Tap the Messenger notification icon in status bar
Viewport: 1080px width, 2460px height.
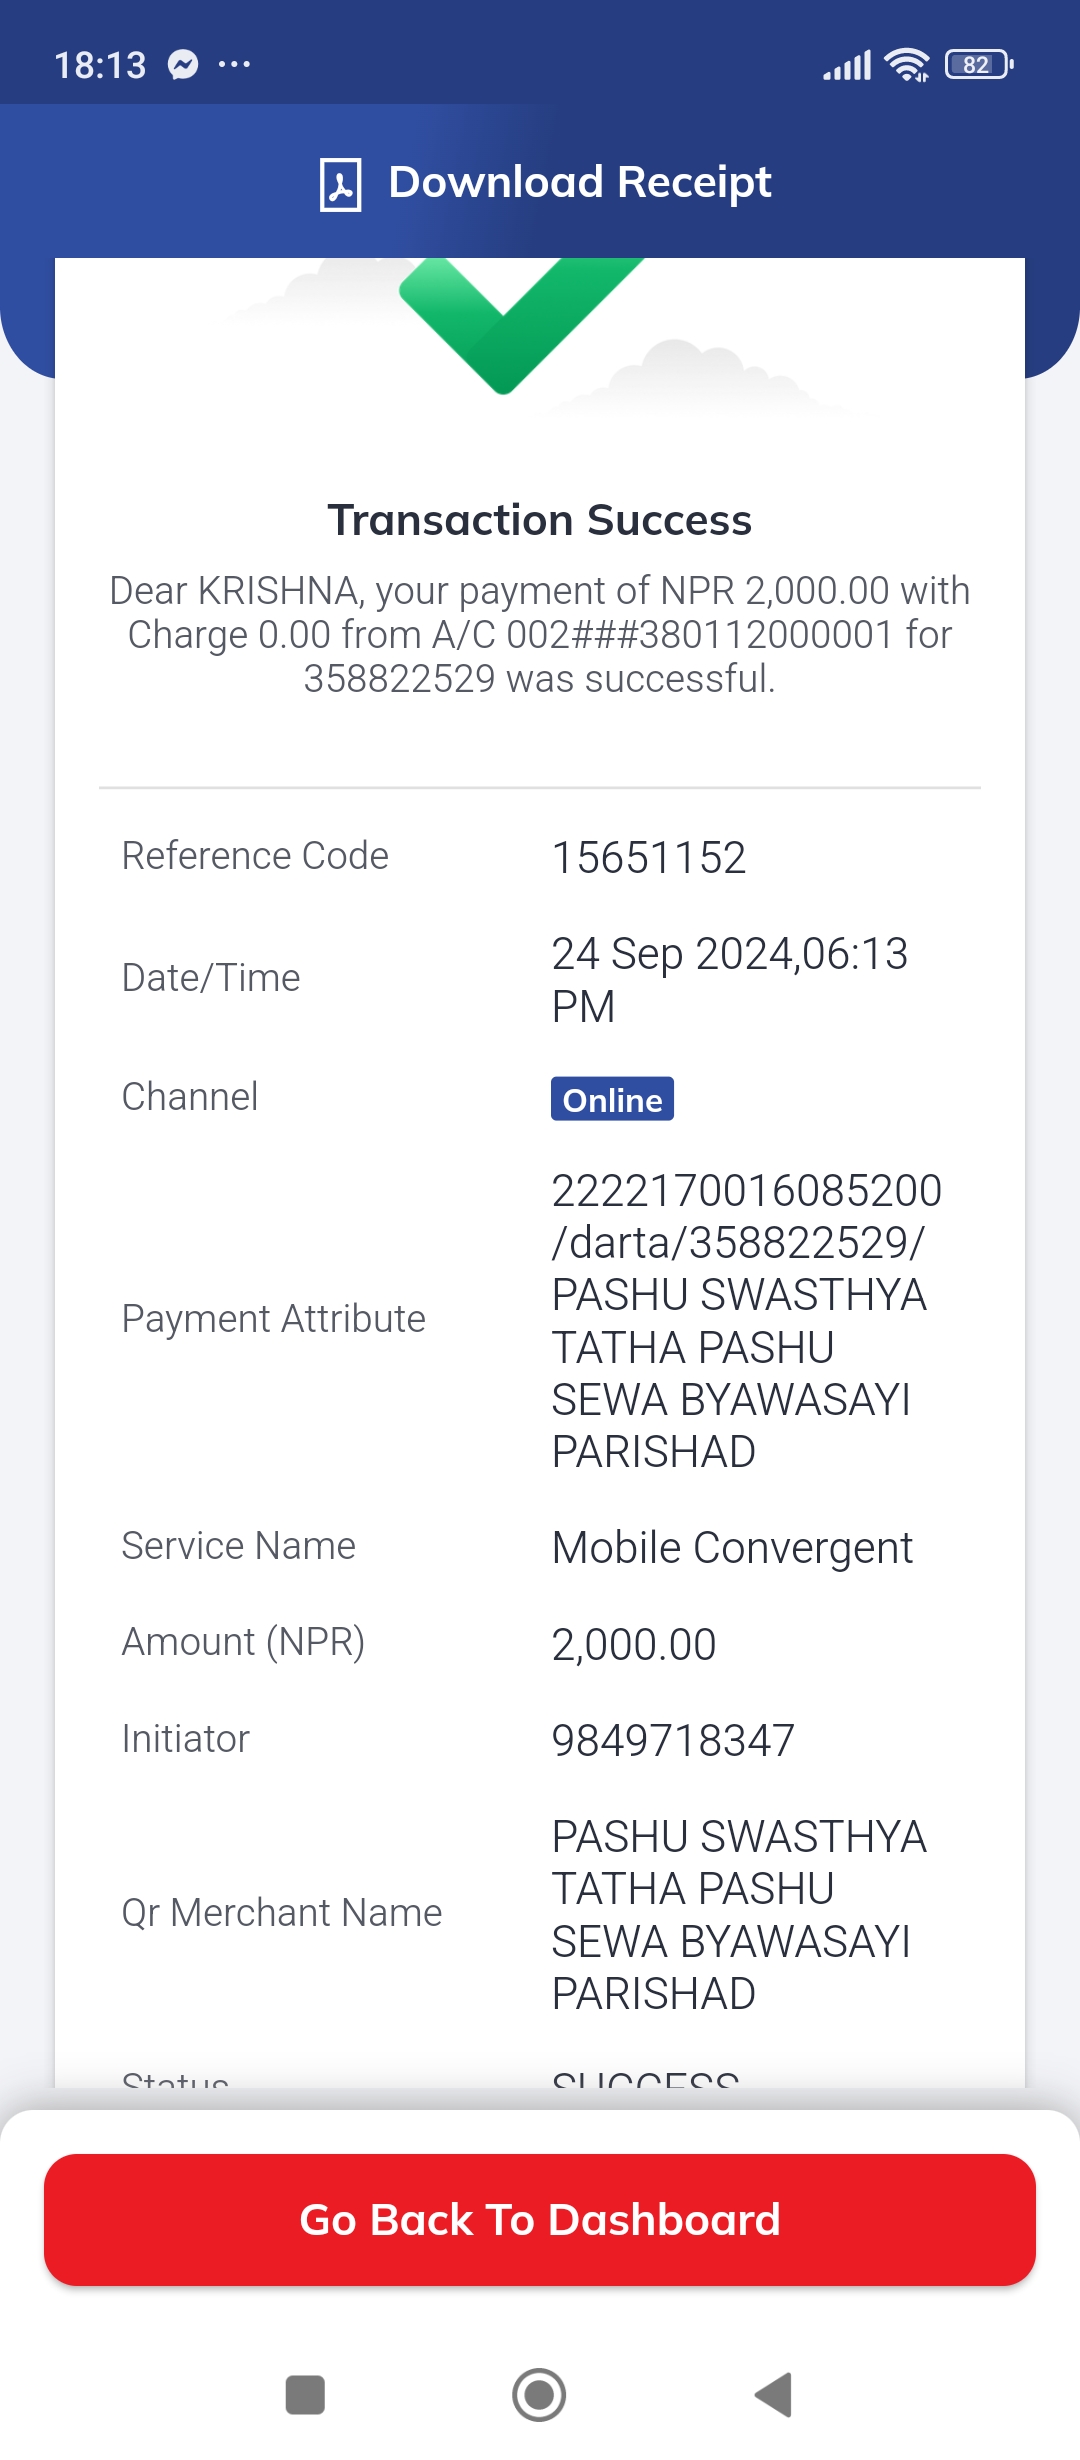(183, 65)
